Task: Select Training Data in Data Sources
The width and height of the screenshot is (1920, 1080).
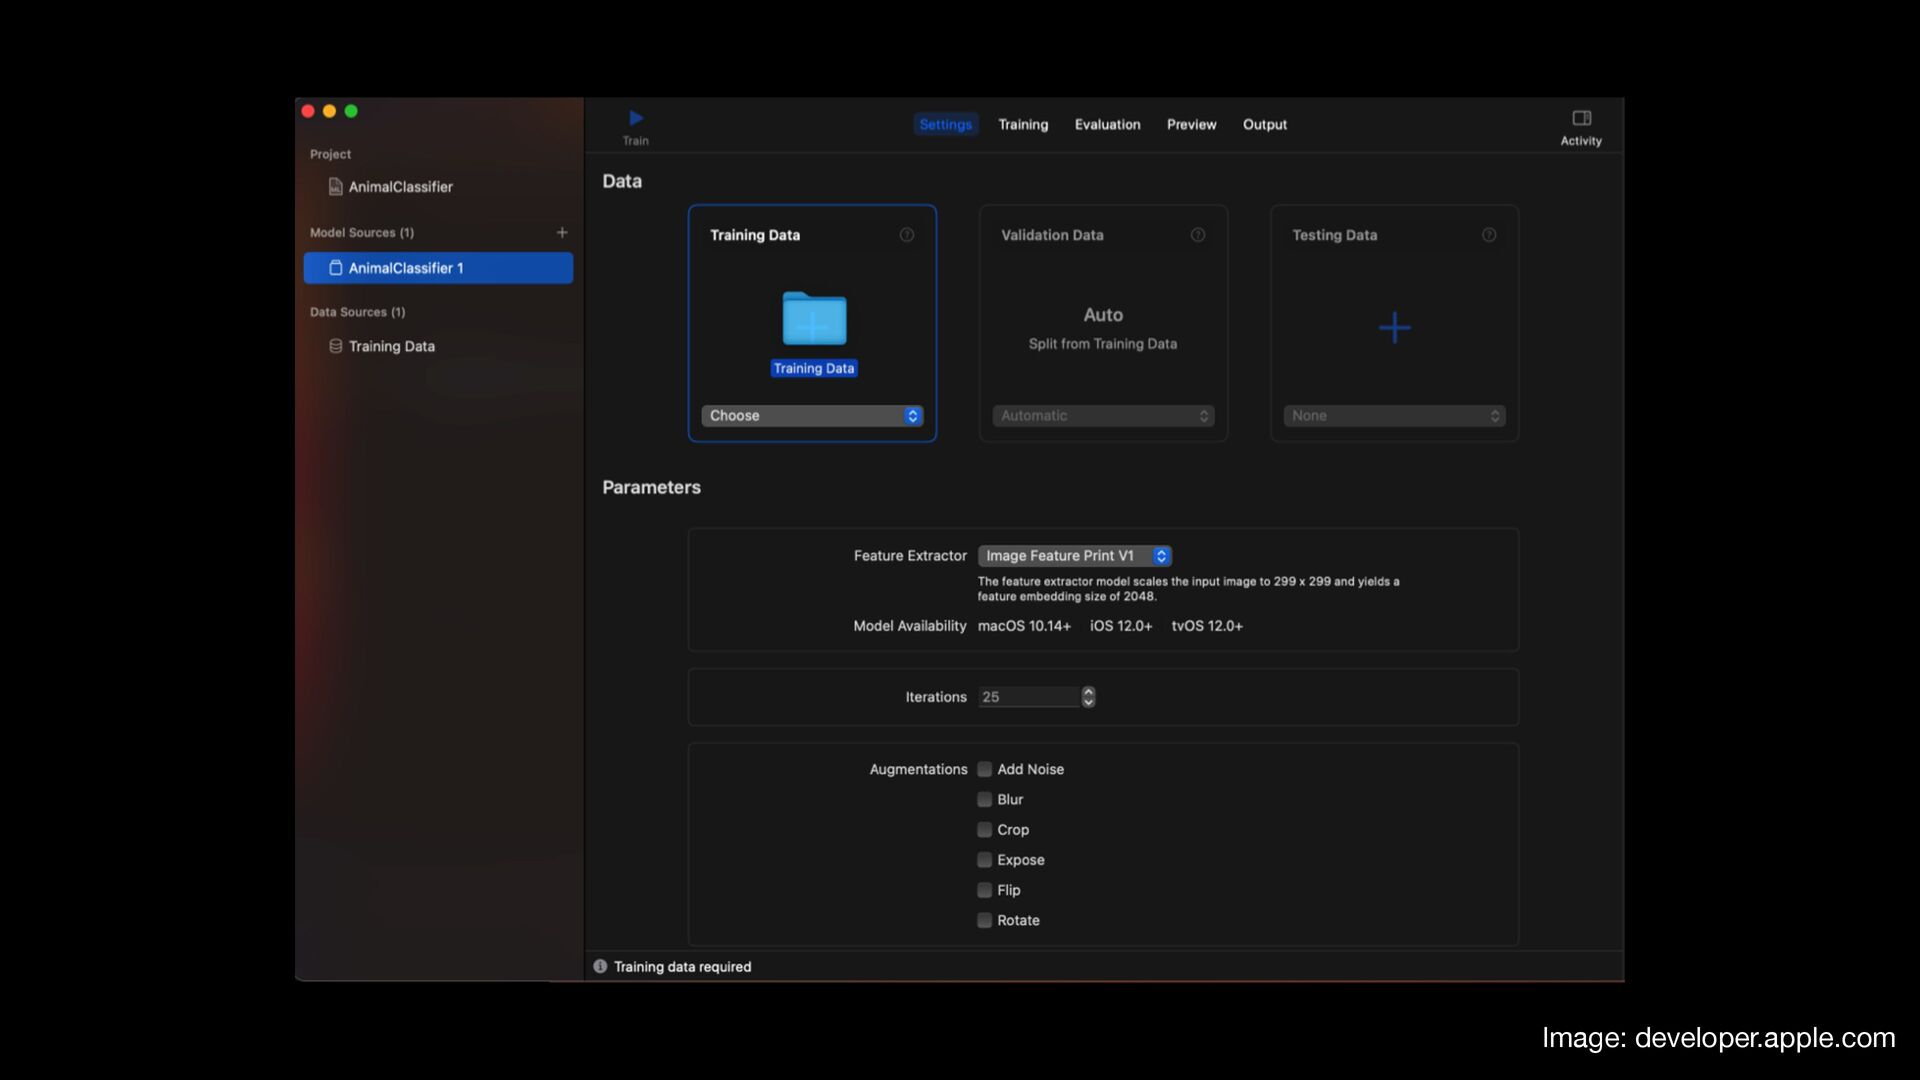Action: point(391,347)
